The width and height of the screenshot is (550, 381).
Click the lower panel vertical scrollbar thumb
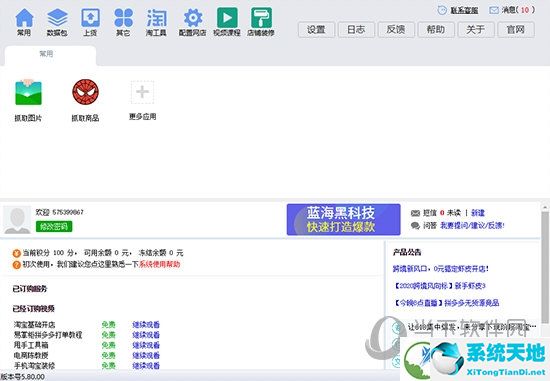pyautogui.click(x=544, y=267)
